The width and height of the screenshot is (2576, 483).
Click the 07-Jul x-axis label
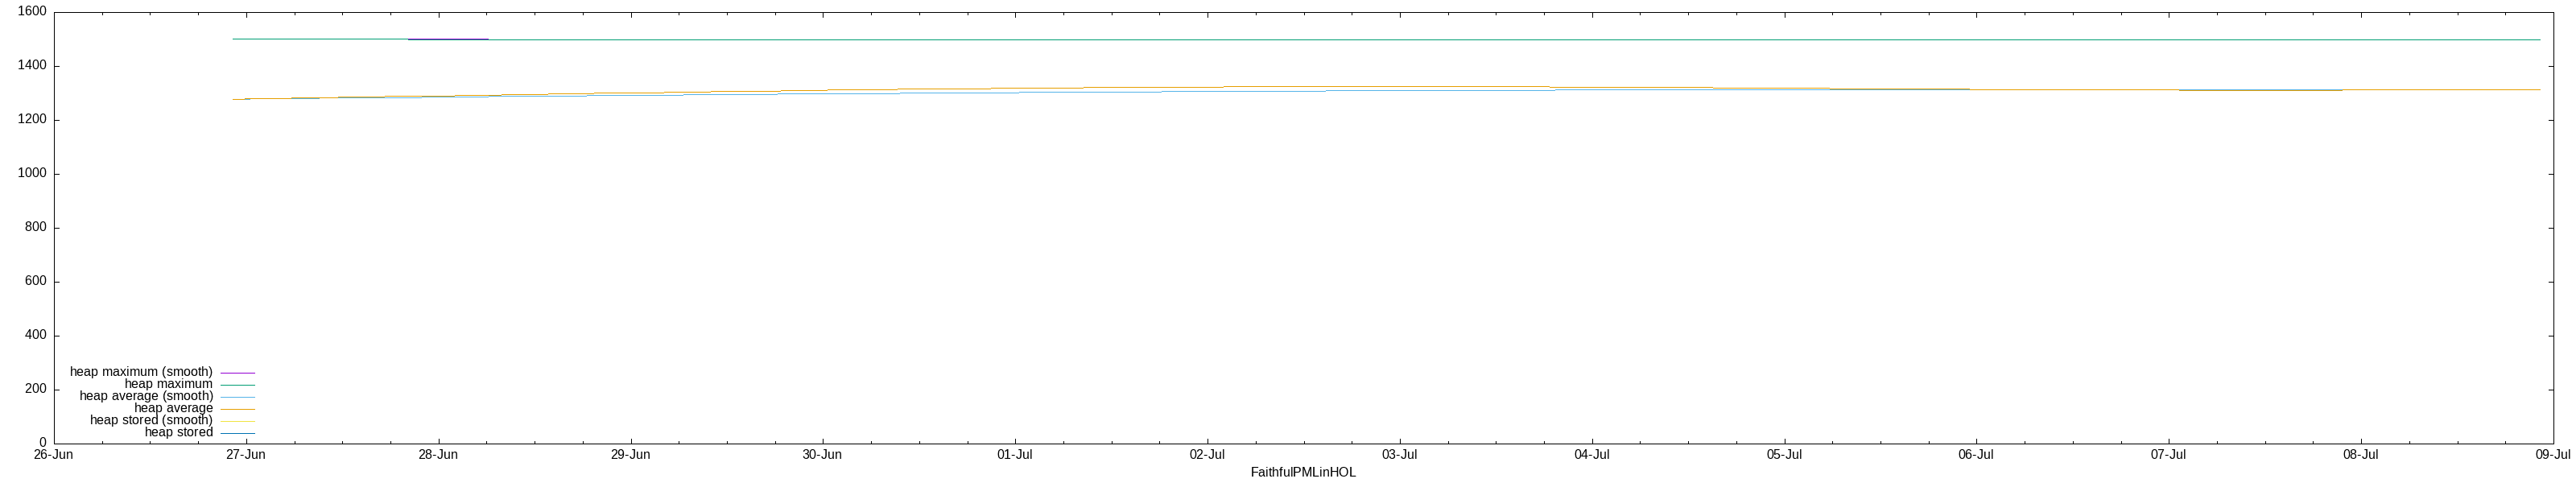click(x=2168, y=455)
